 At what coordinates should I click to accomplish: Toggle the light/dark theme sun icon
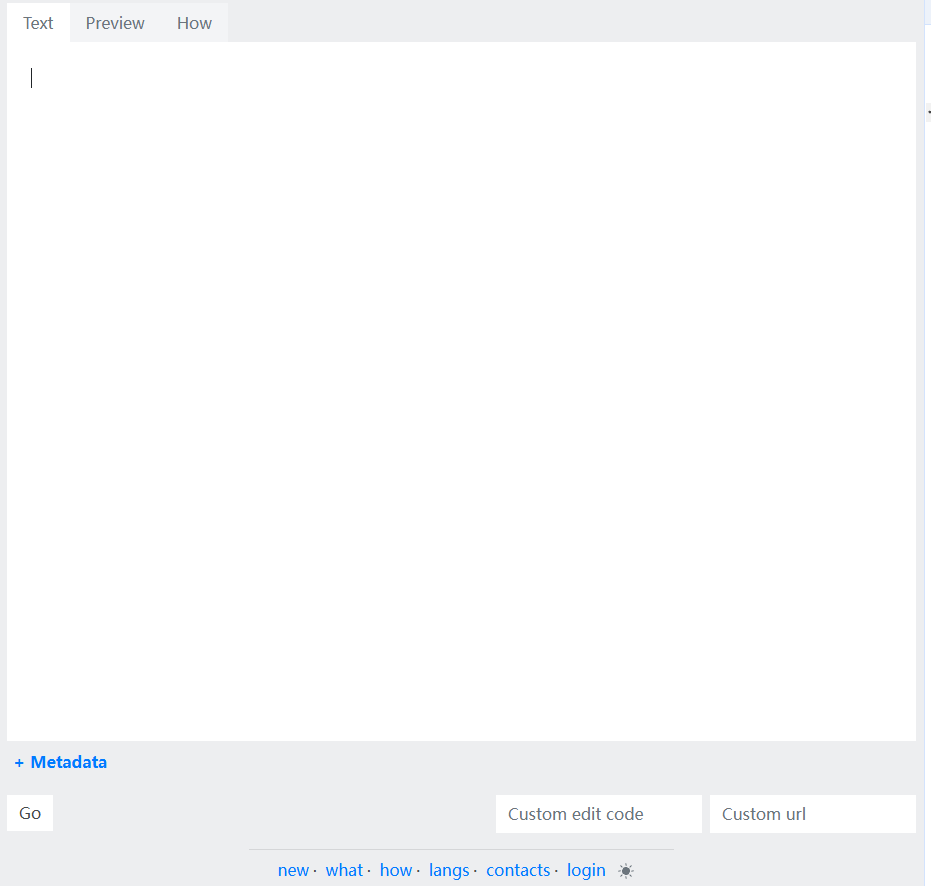click(626, 871)
